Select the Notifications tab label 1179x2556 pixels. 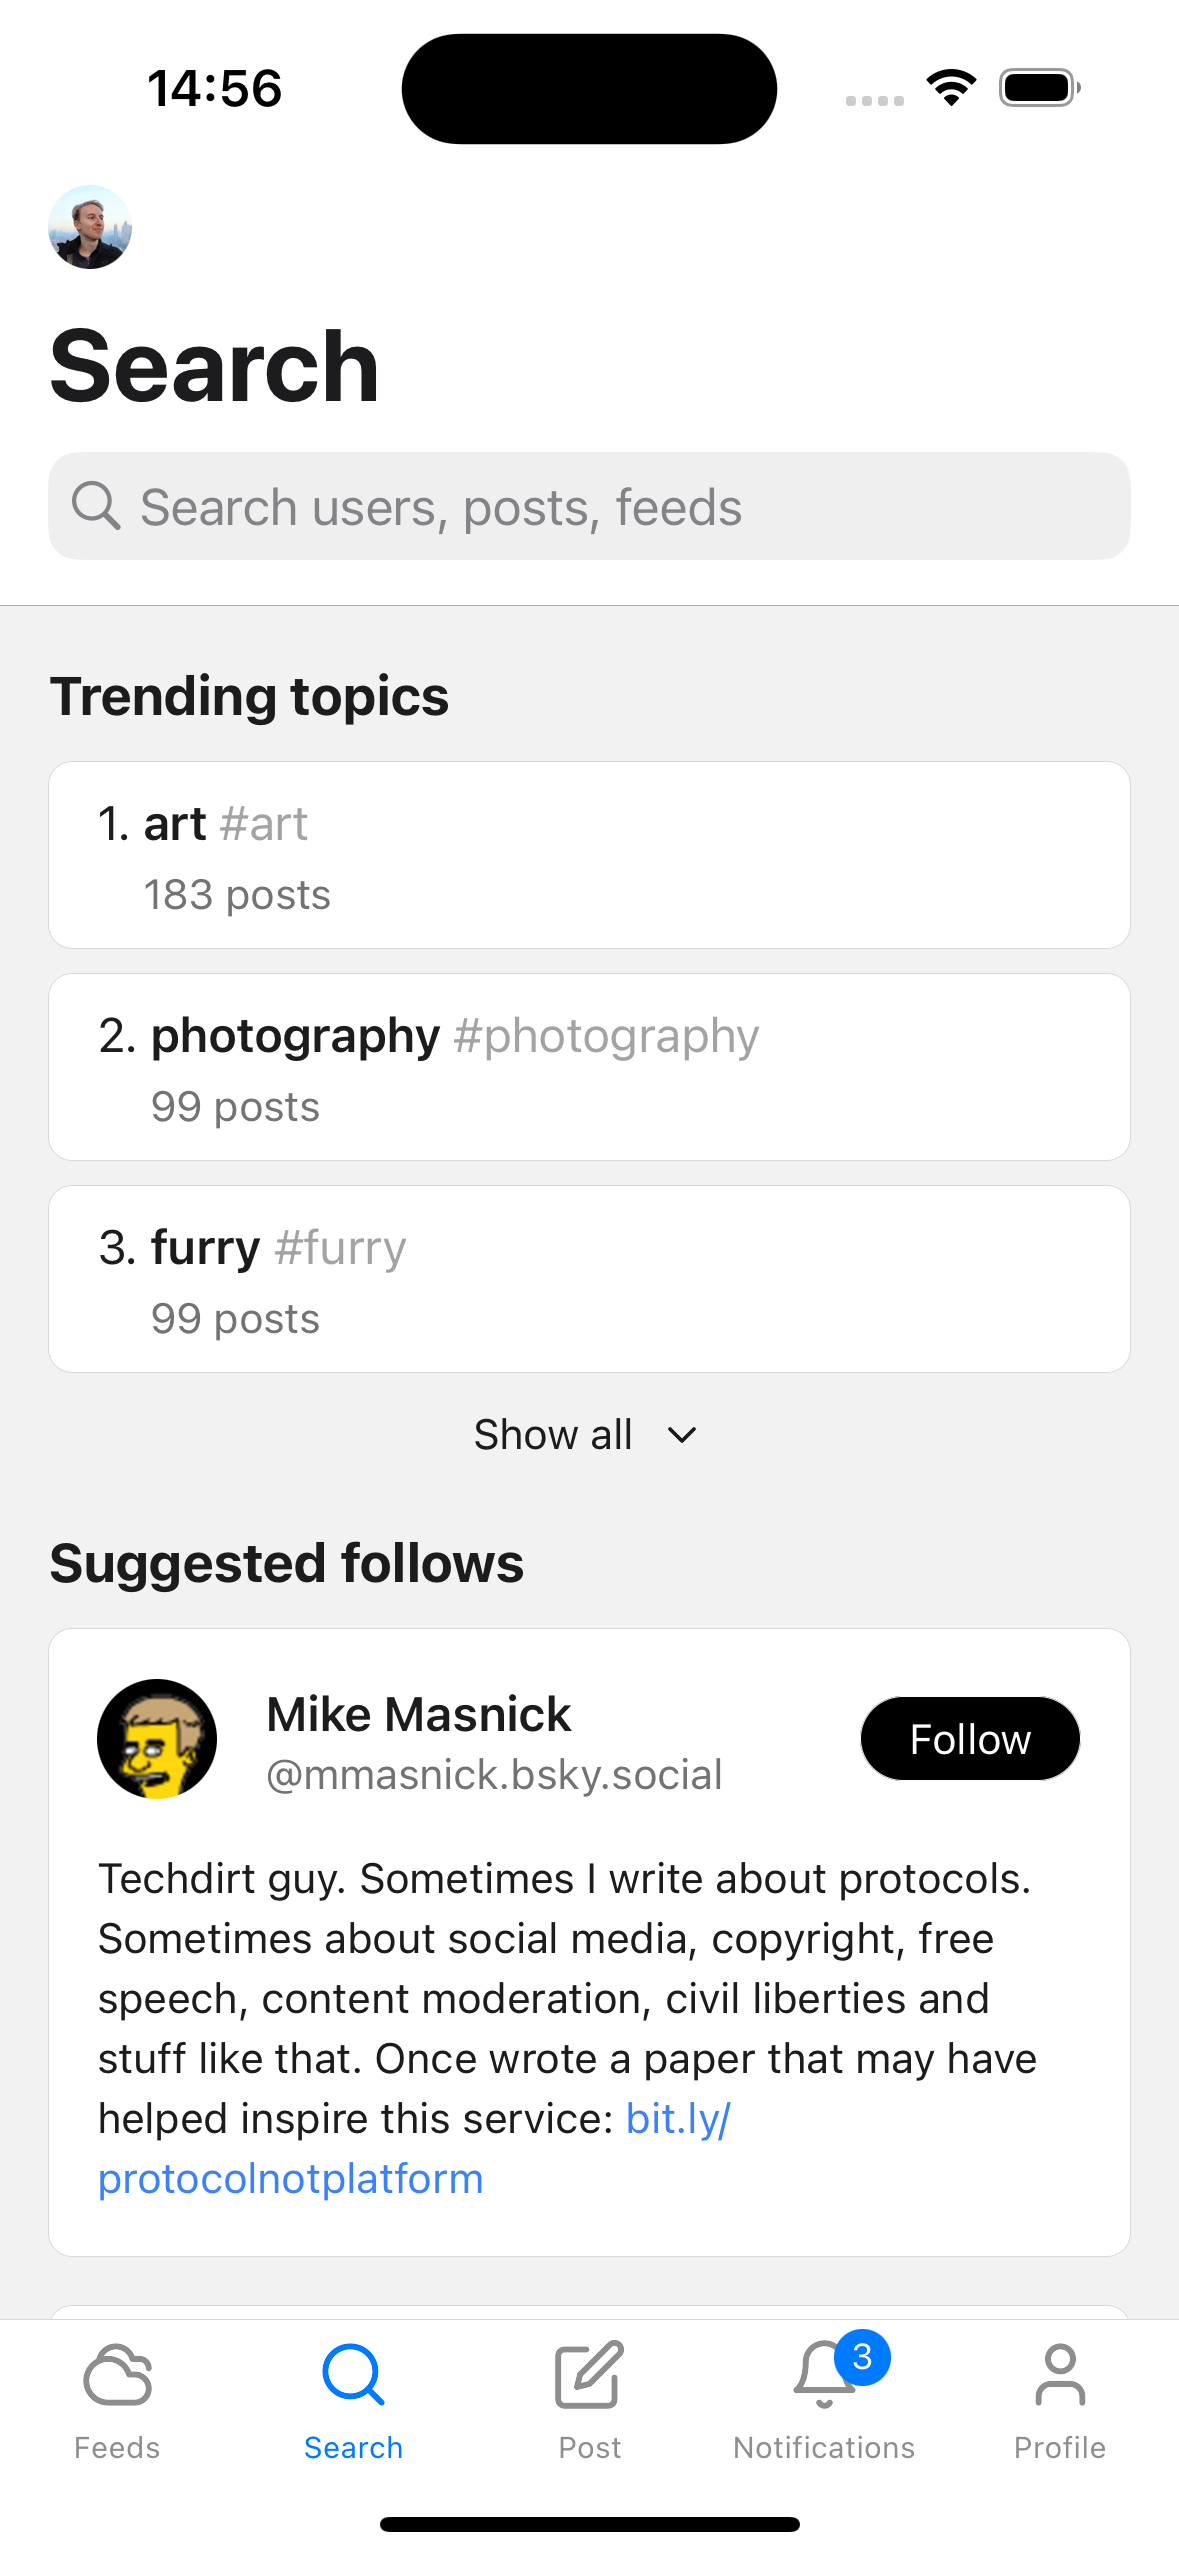(x=823, y=2447)
